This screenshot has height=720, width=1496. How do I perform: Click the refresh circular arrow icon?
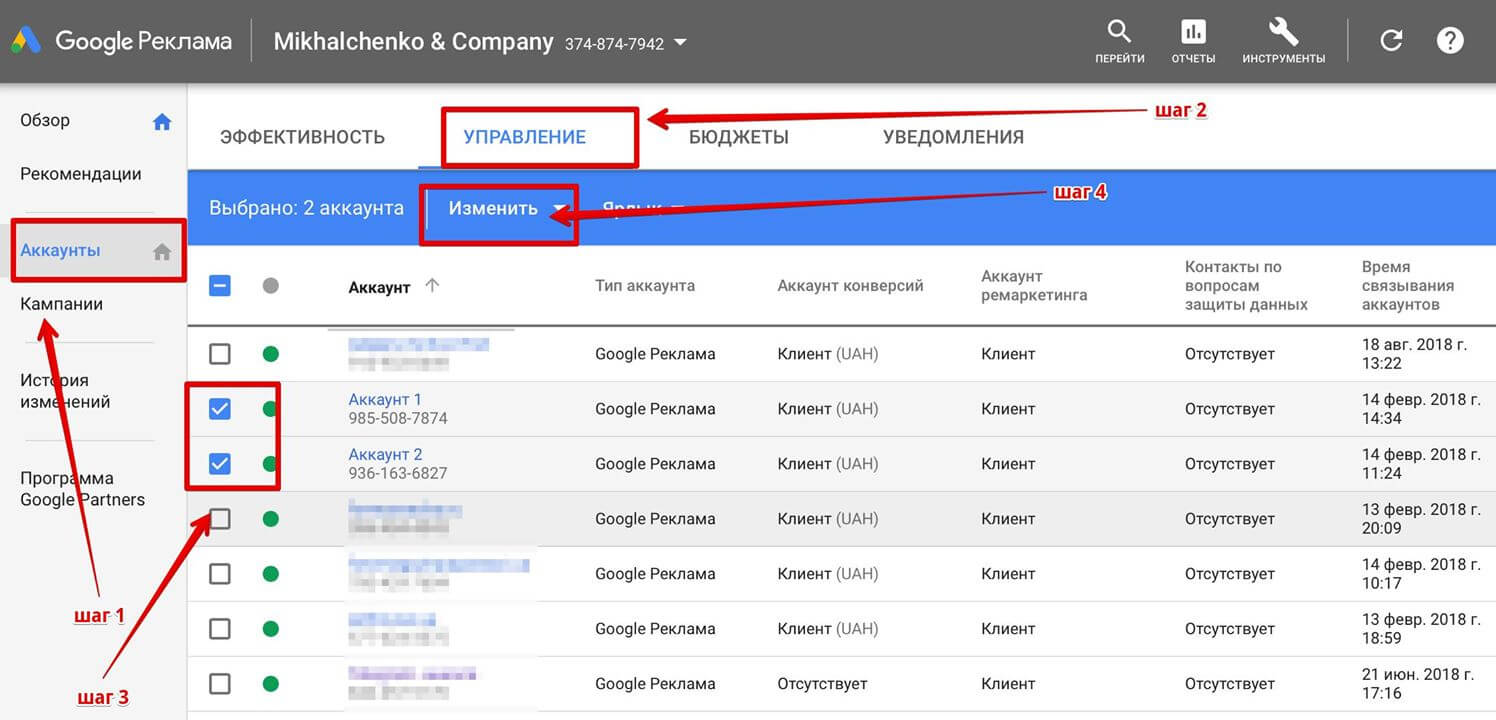(1391, 41)
